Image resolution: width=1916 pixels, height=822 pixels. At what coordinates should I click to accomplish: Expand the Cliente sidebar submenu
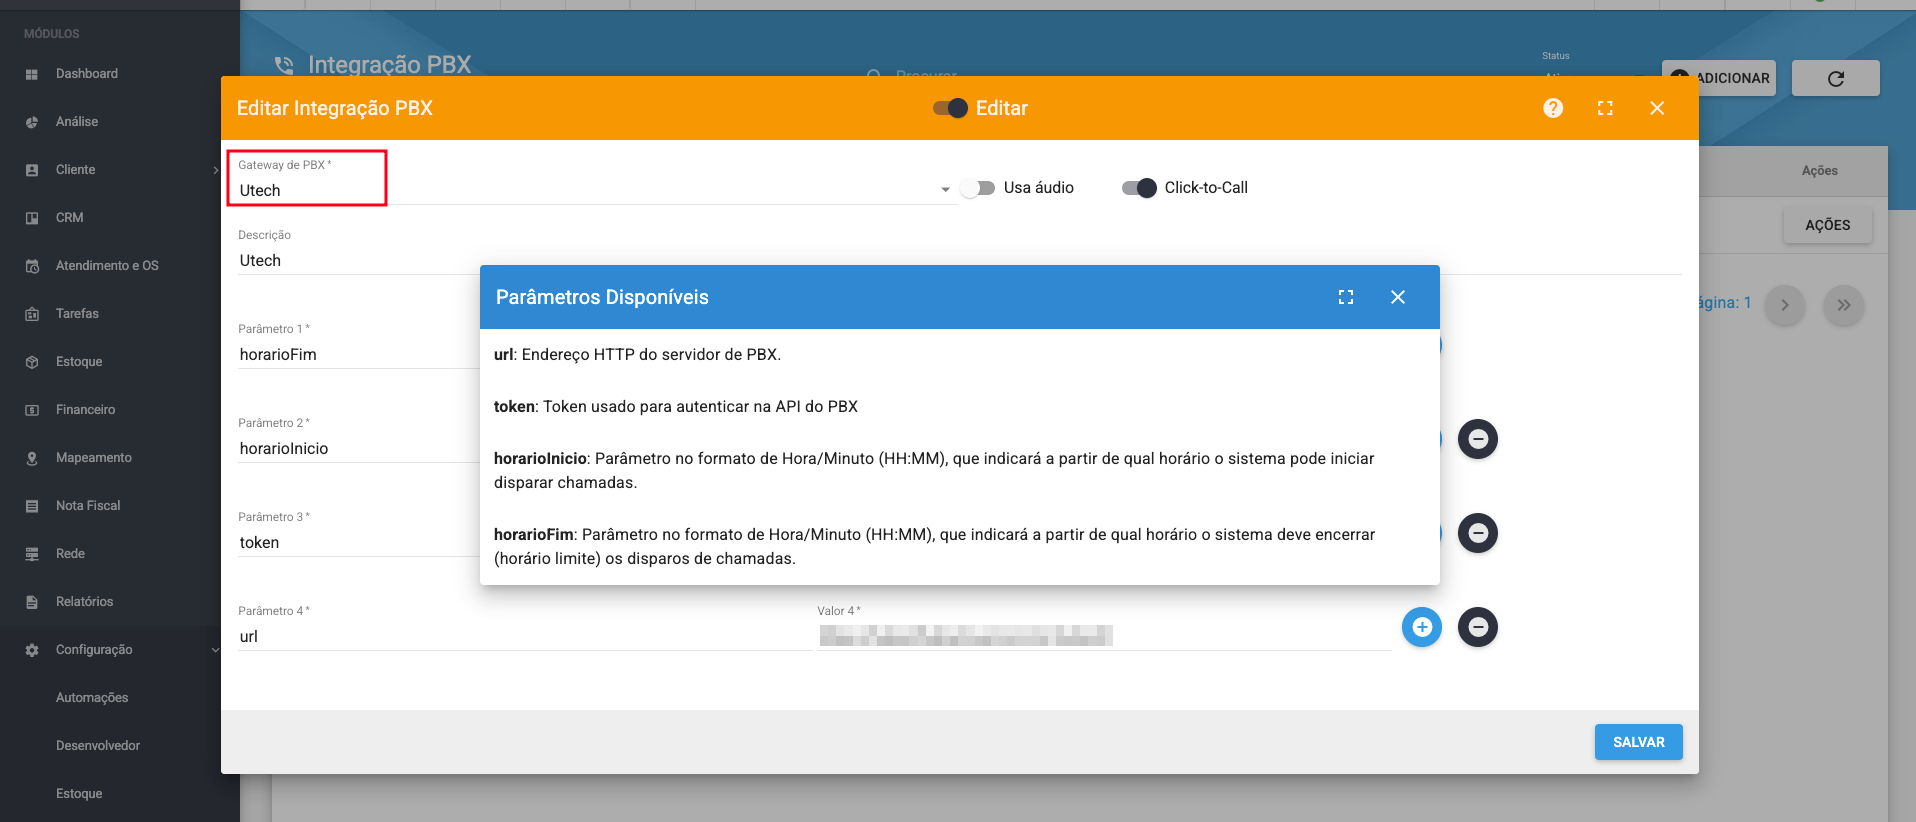coord(215,170)
